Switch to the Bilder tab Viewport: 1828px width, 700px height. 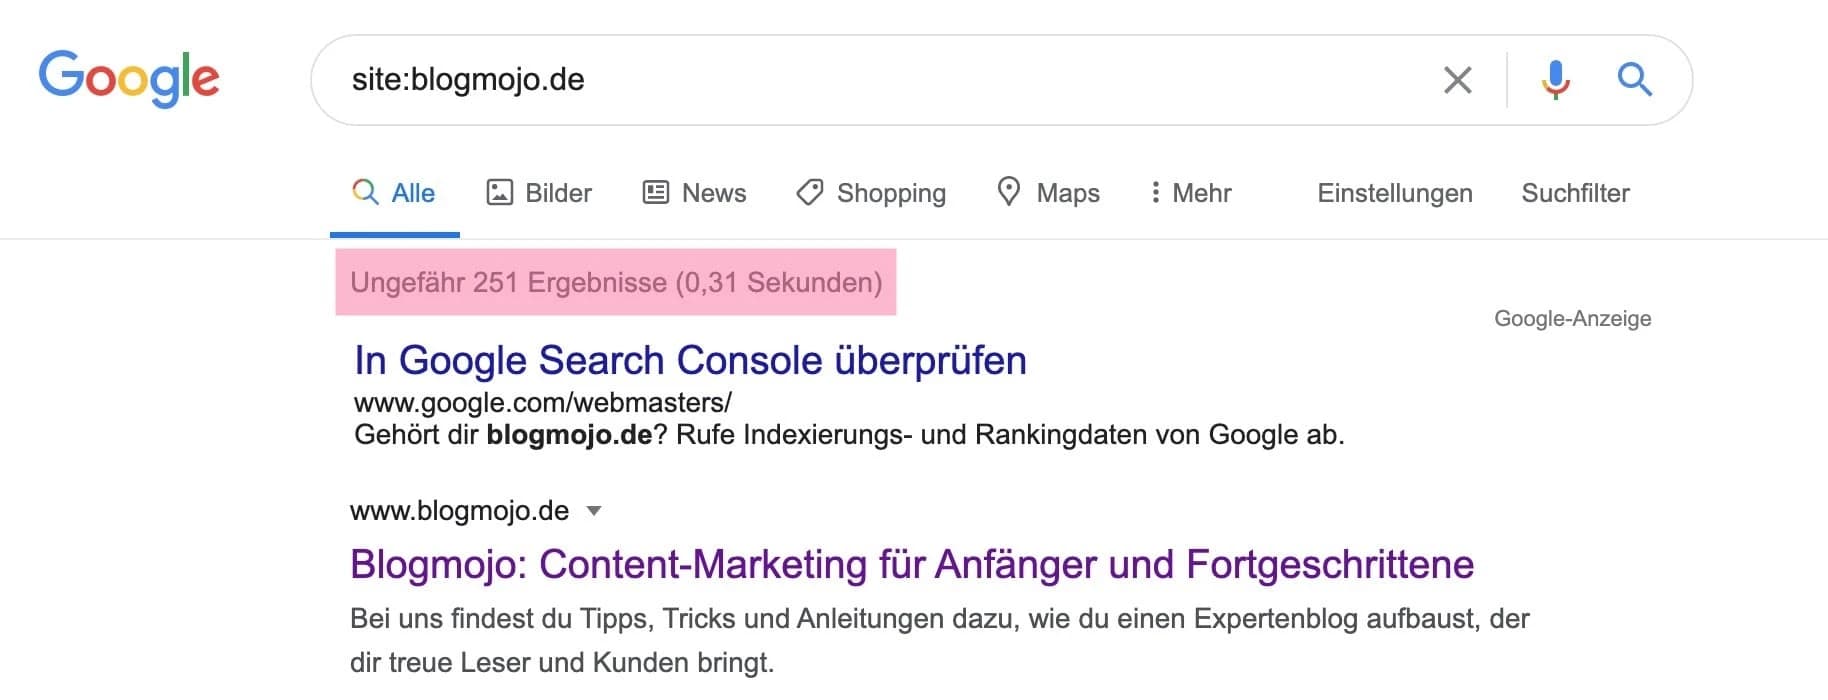[539, 193]
